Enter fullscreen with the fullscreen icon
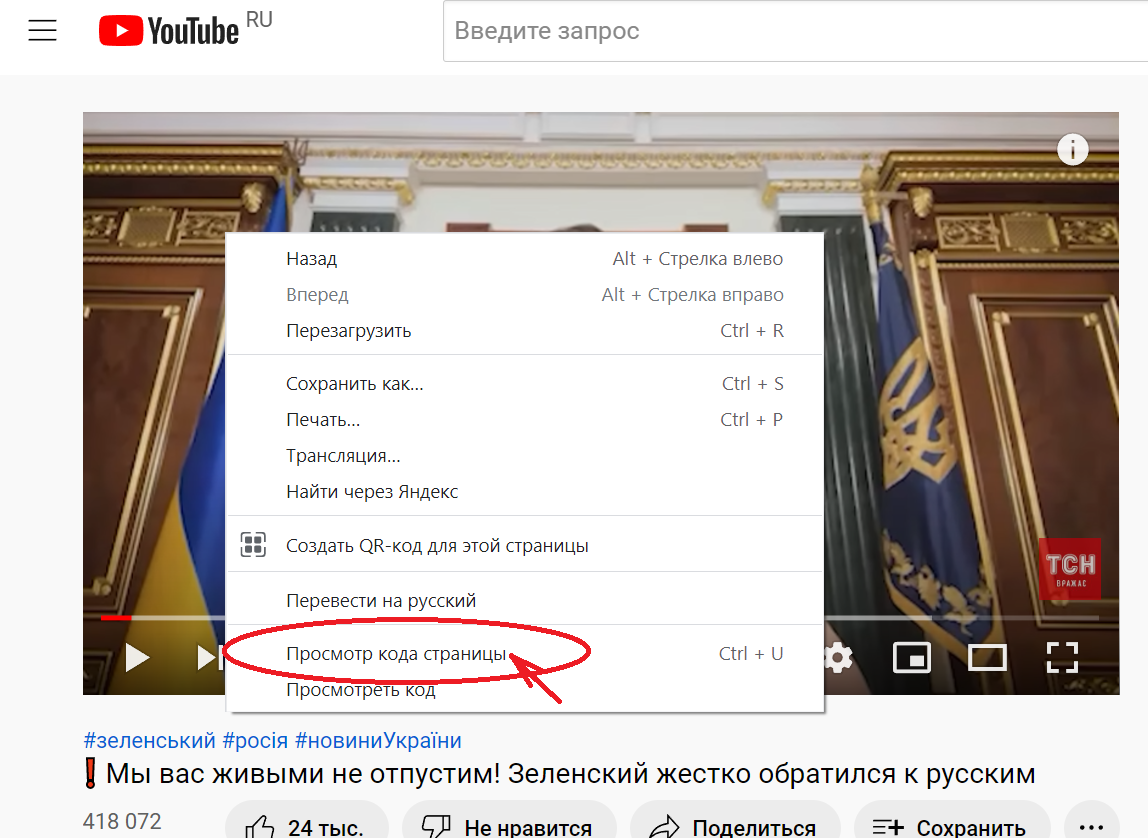The height and width of the screenshot is (838, 1148). 1062,657
